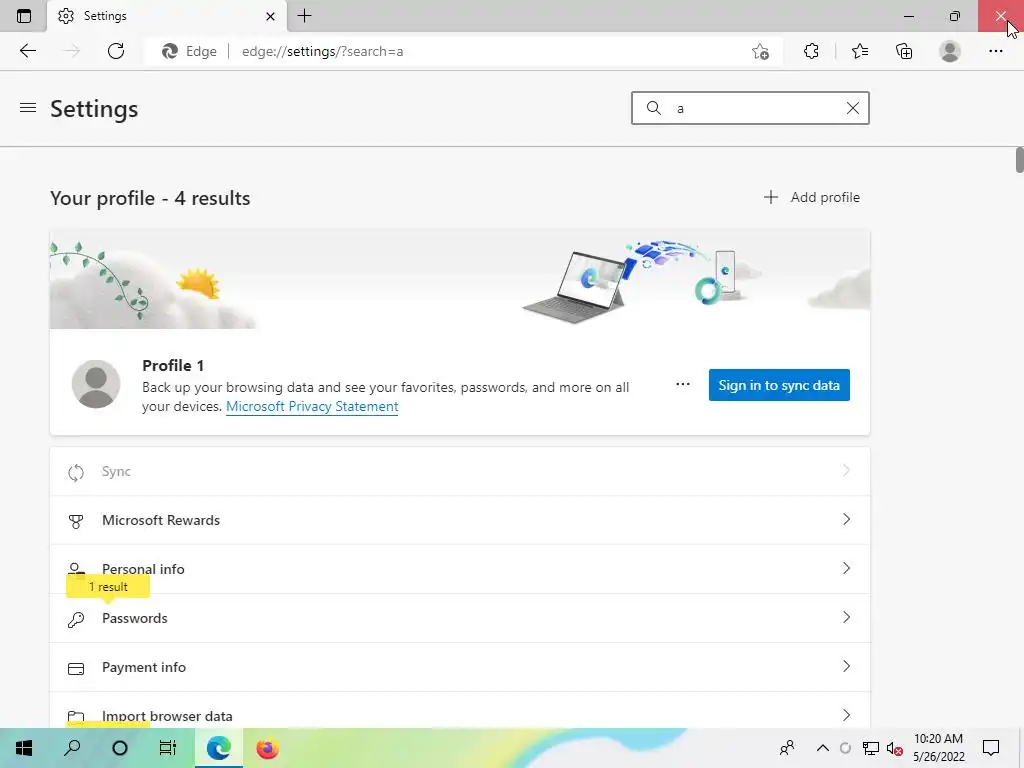Open the Microsoft Rewards row

tap(460, 520)
